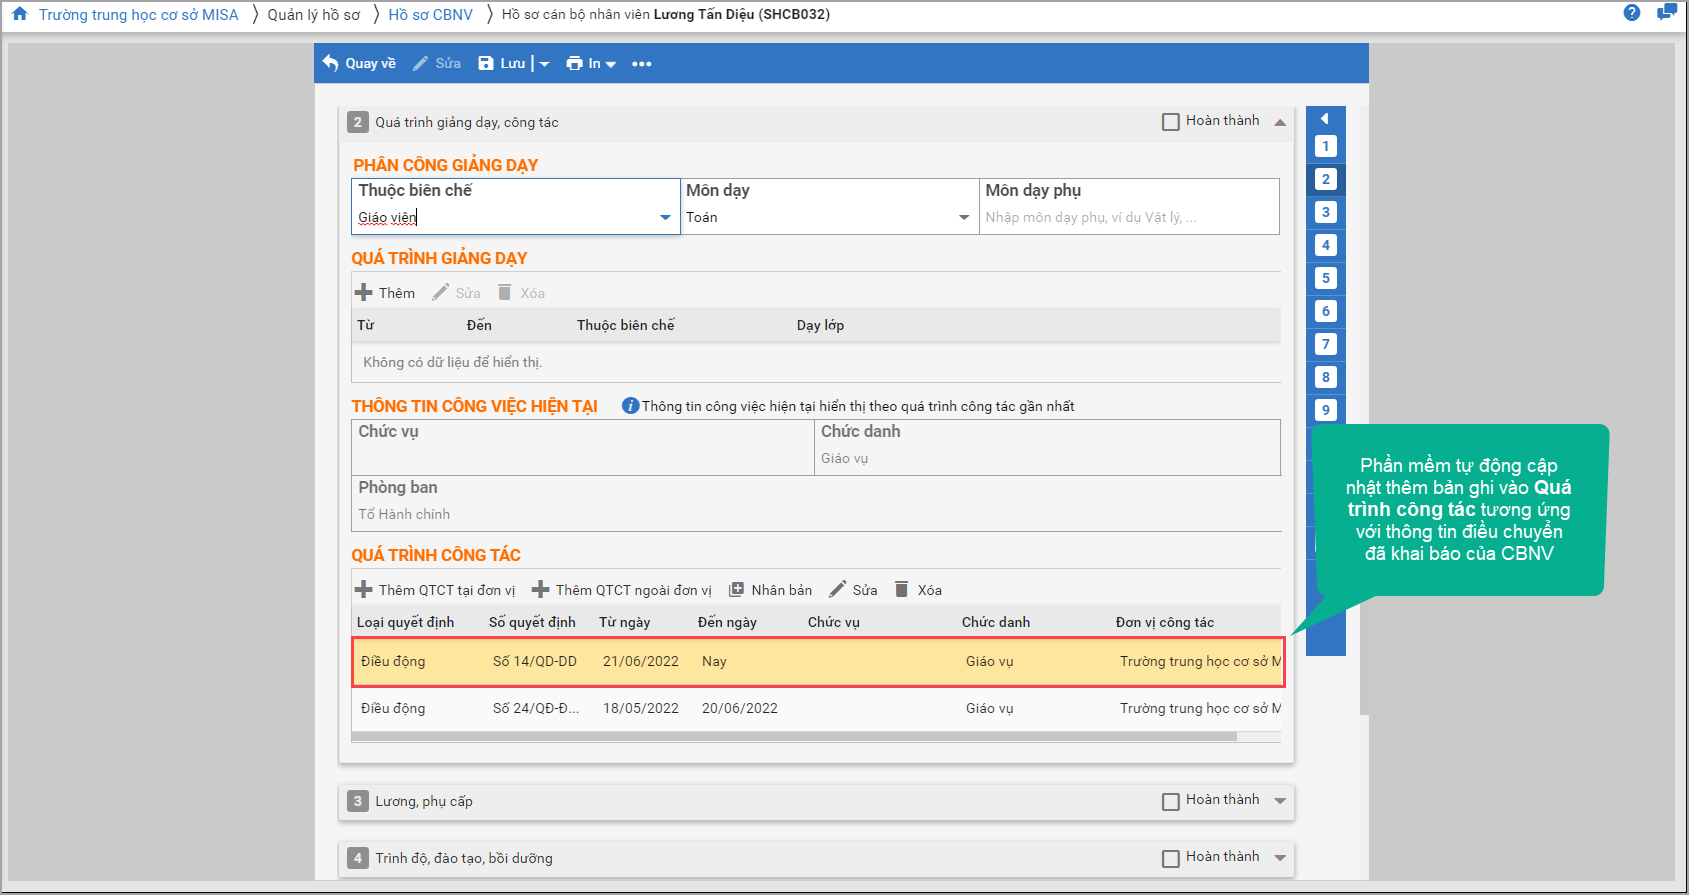This screenshot has height=895, width=1689.
Task: Click the In printer icon
Action: click(574, 63)
